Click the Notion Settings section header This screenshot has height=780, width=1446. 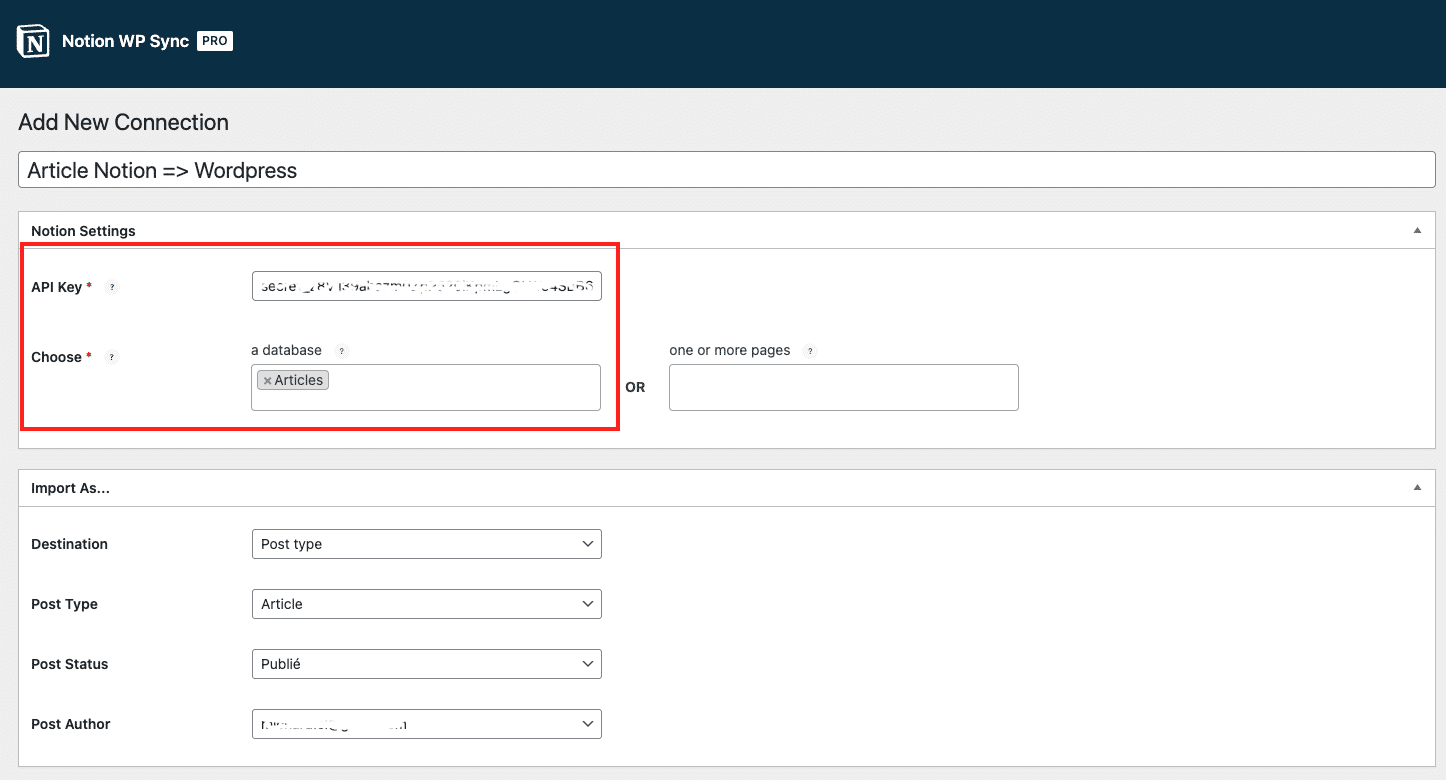[83, 230]
